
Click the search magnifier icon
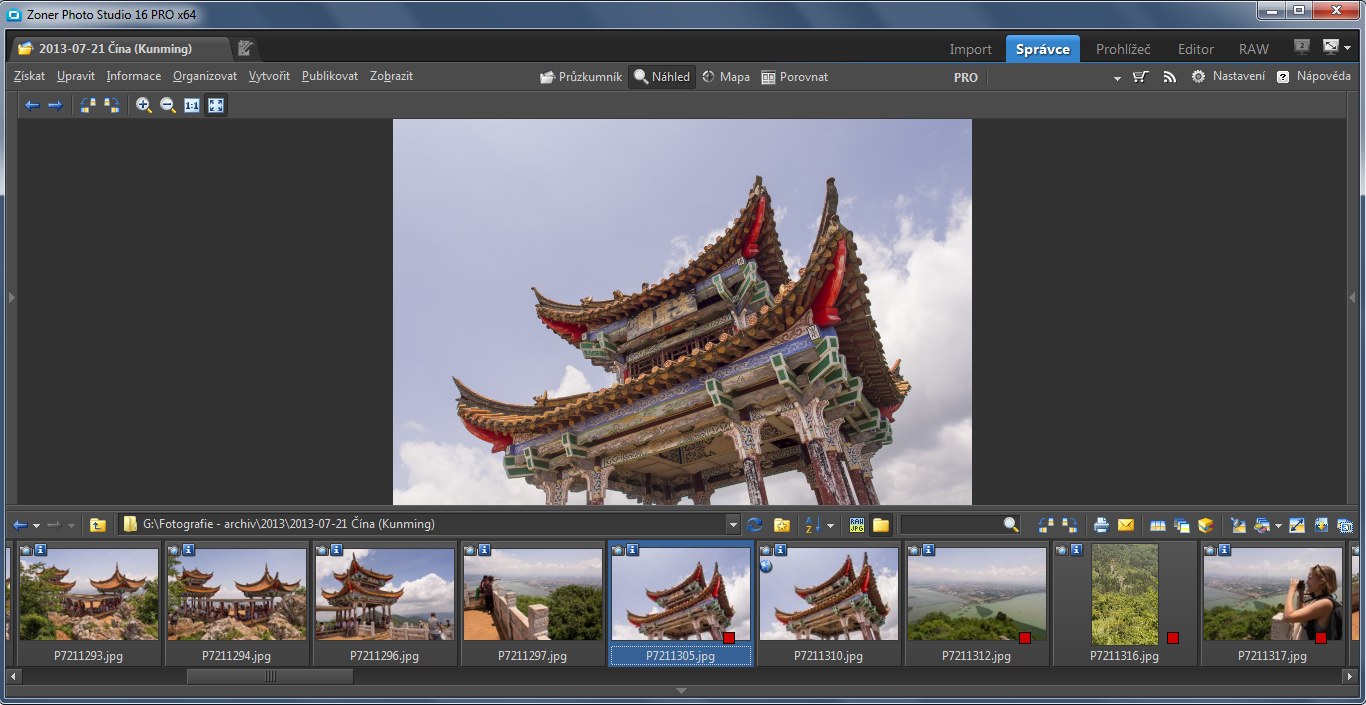[x=1011, y=525]
